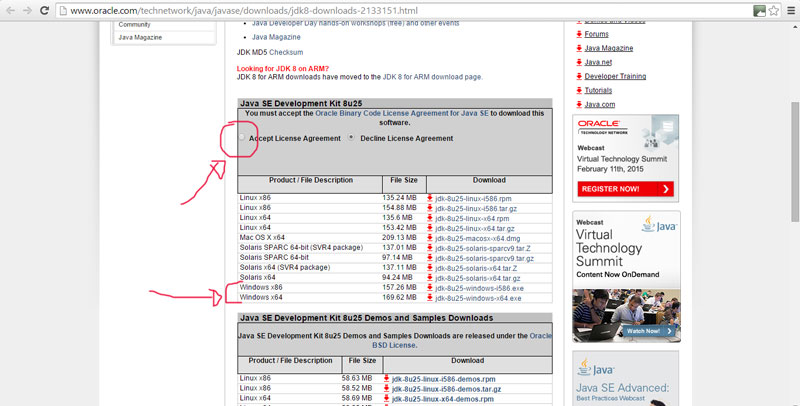Viewport: 800px width, 406px height.
Task: Open Tutorials link in right sidebar
Action: coord(598,90)
